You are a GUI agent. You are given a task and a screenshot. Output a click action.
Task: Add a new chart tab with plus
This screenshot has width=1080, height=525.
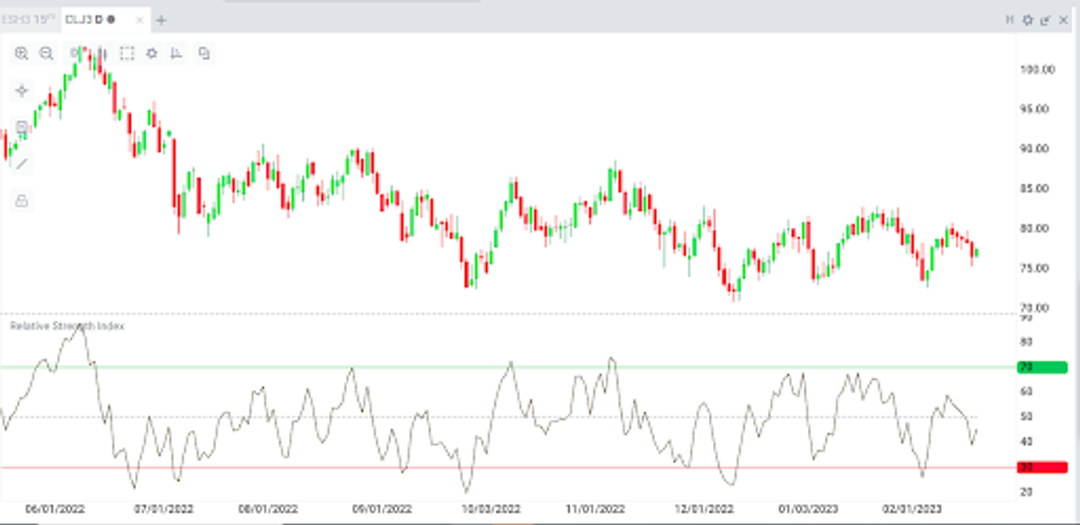(x=161, y=20)
